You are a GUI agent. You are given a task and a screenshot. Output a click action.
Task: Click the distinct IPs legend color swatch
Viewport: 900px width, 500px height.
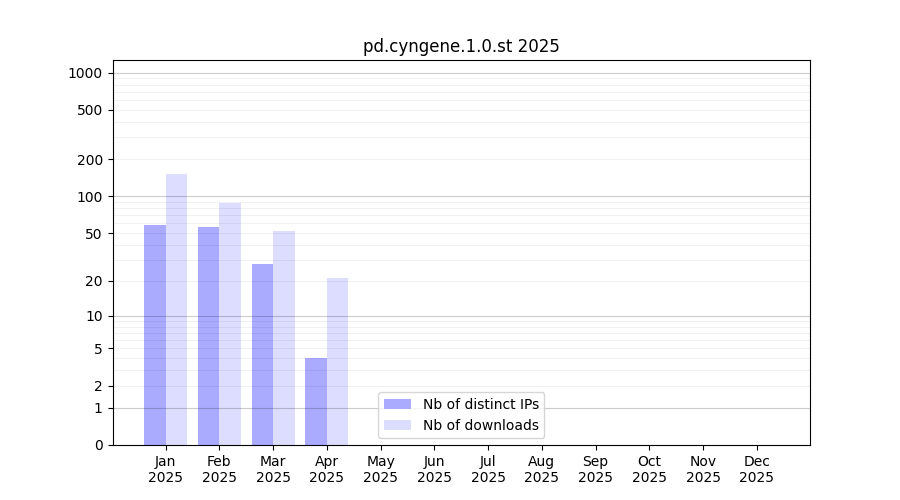(x=397, y=404)
